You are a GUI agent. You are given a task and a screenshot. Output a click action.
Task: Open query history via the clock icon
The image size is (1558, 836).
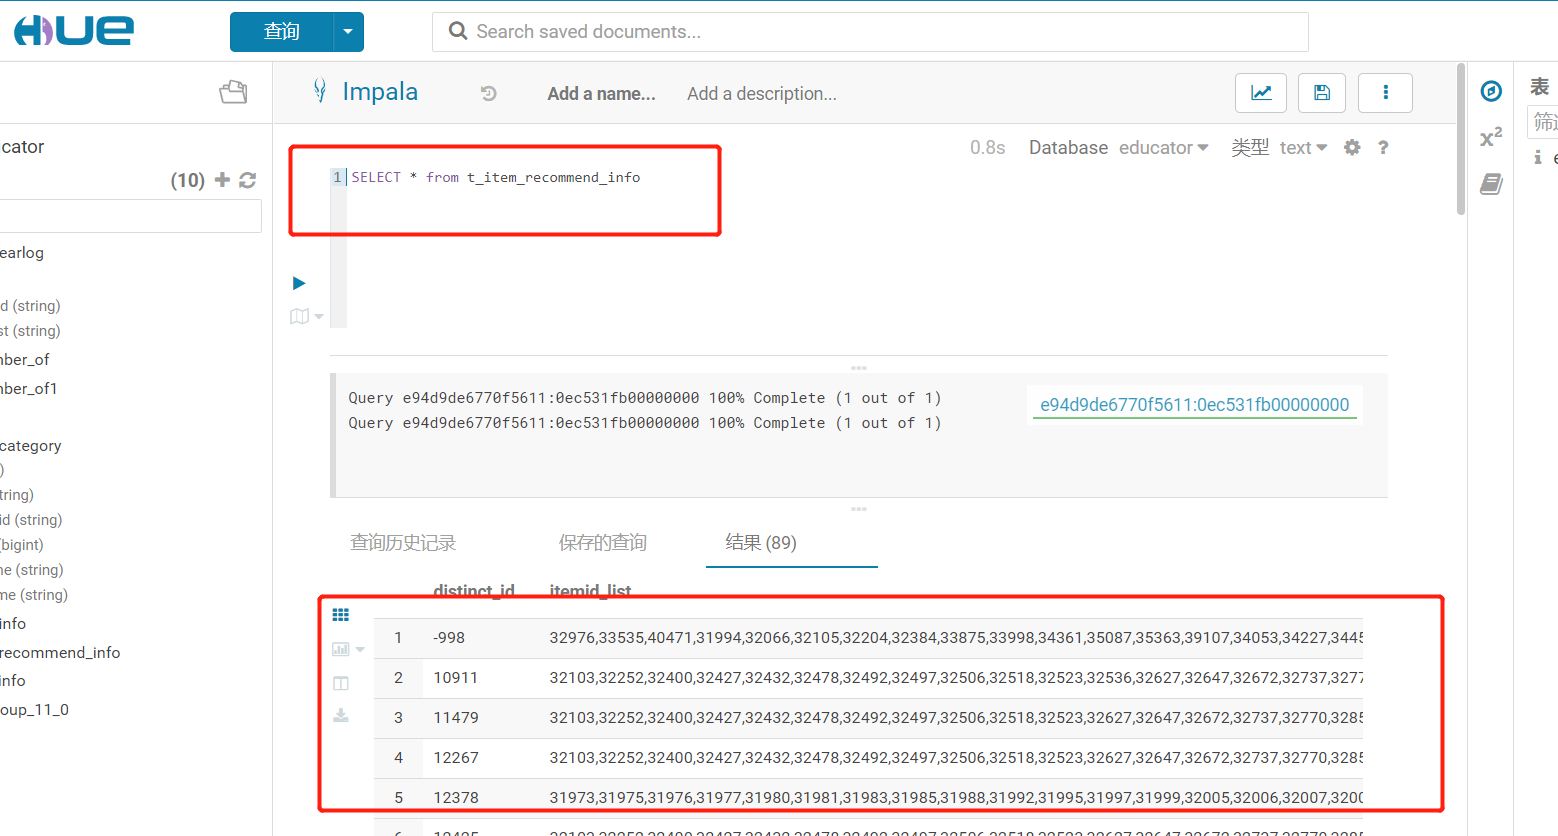click(x=488, y=93)
